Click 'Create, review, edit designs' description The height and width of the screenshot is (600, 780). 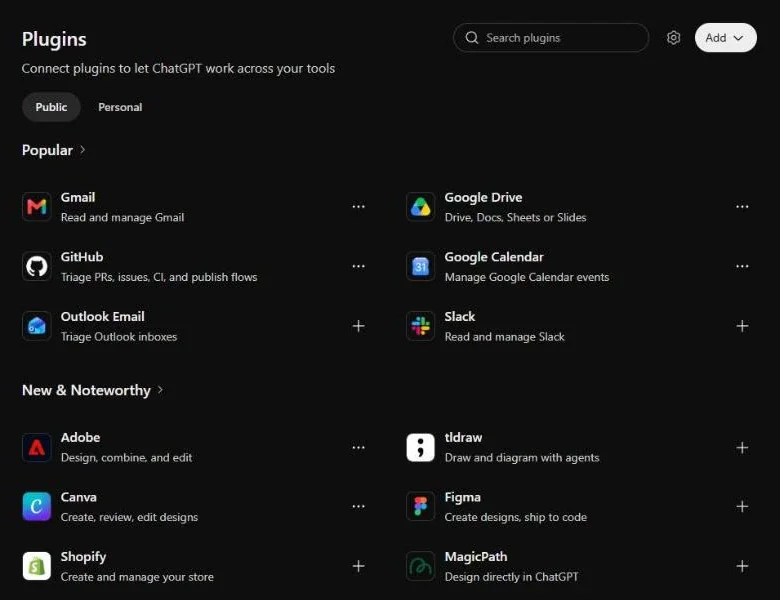pos(129,517)
